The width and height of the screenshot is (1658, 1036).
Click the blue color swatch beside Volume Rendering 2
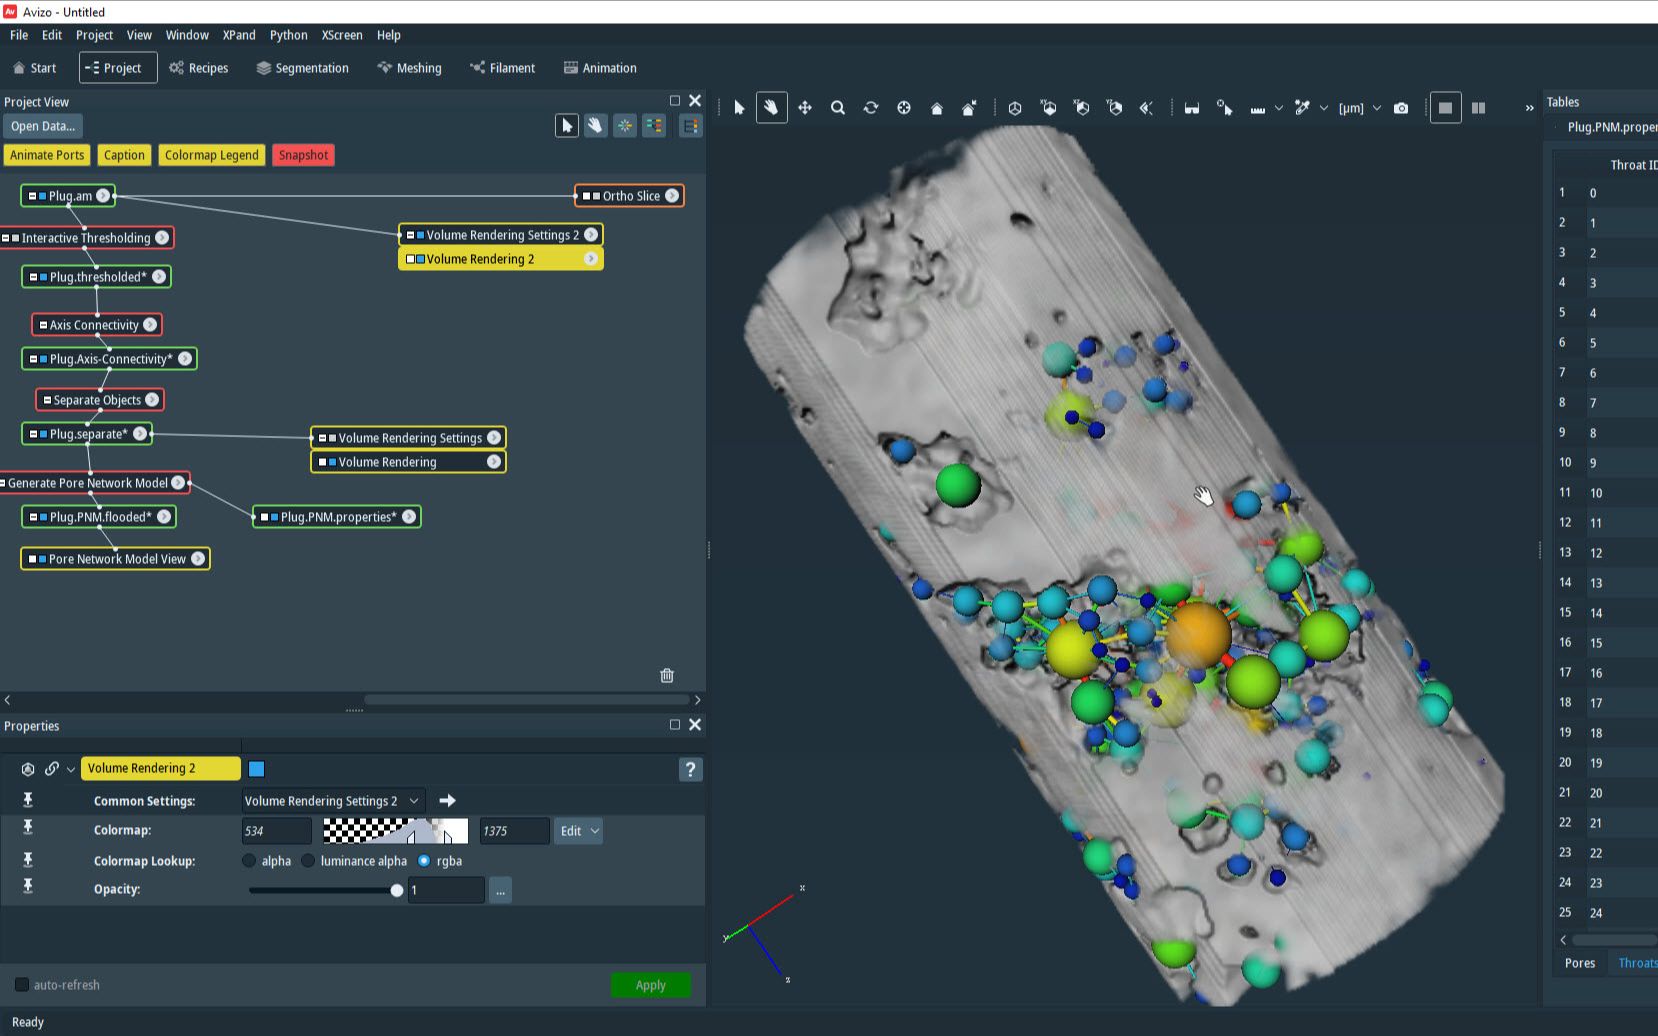coord(256,769)
